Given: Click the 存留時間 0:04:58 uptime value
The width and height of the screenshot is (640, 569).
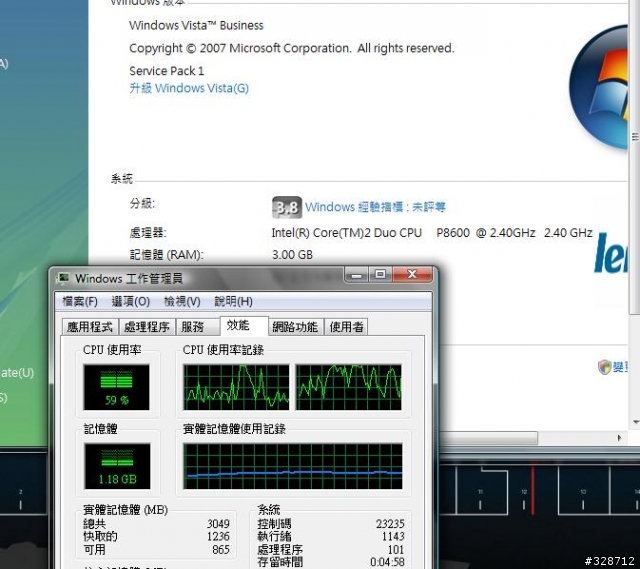Looking at the screenshot, I should click(387, 562).
